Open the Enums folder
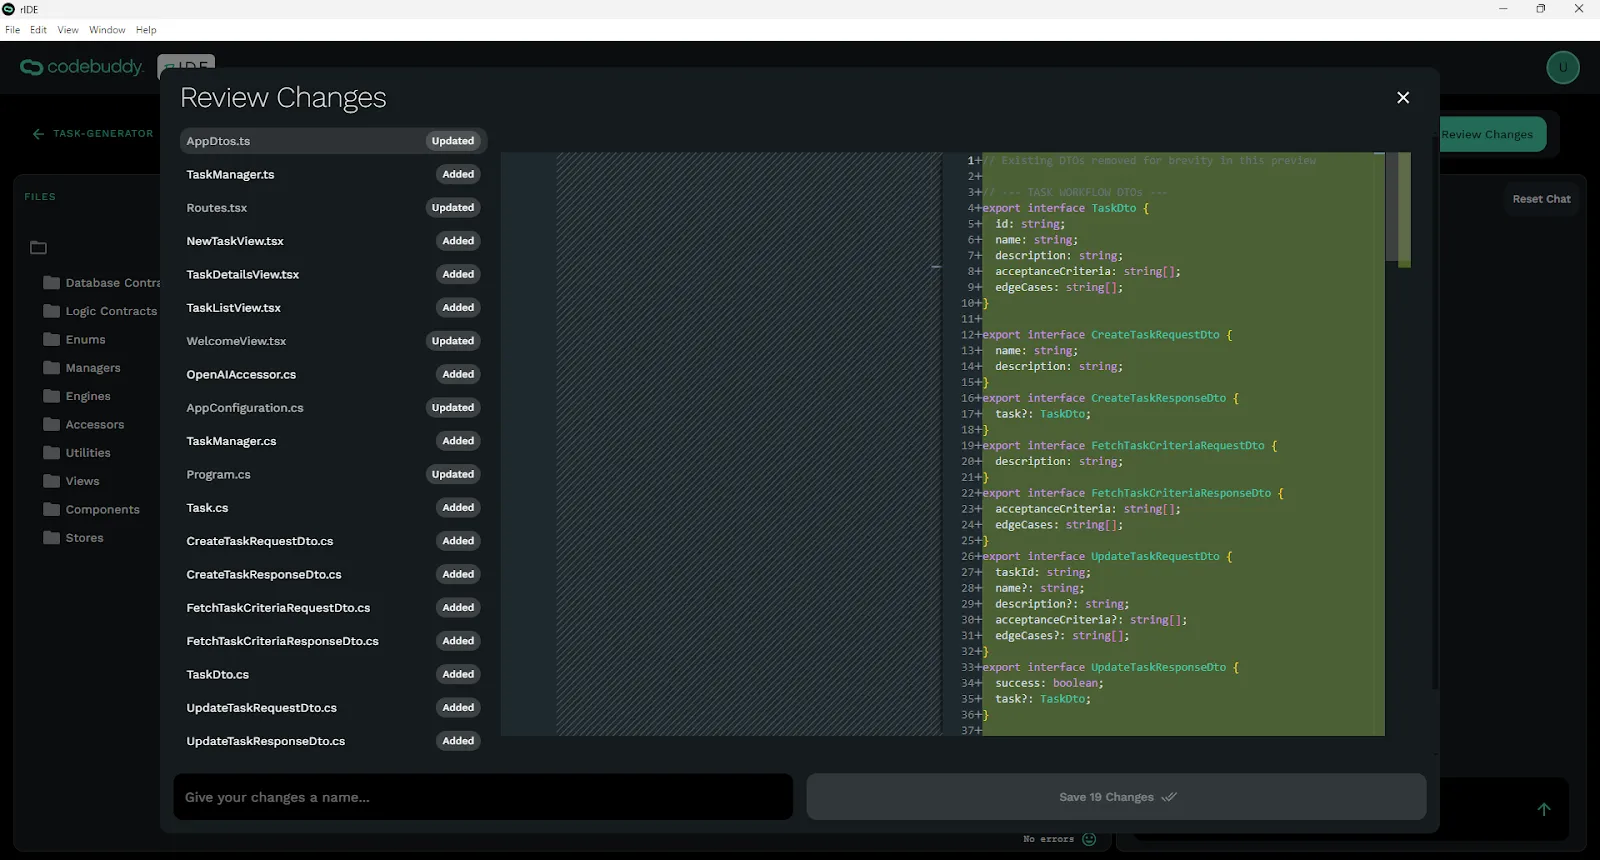The height and width of the screenshot is (860, 1600). click(75, 340)
